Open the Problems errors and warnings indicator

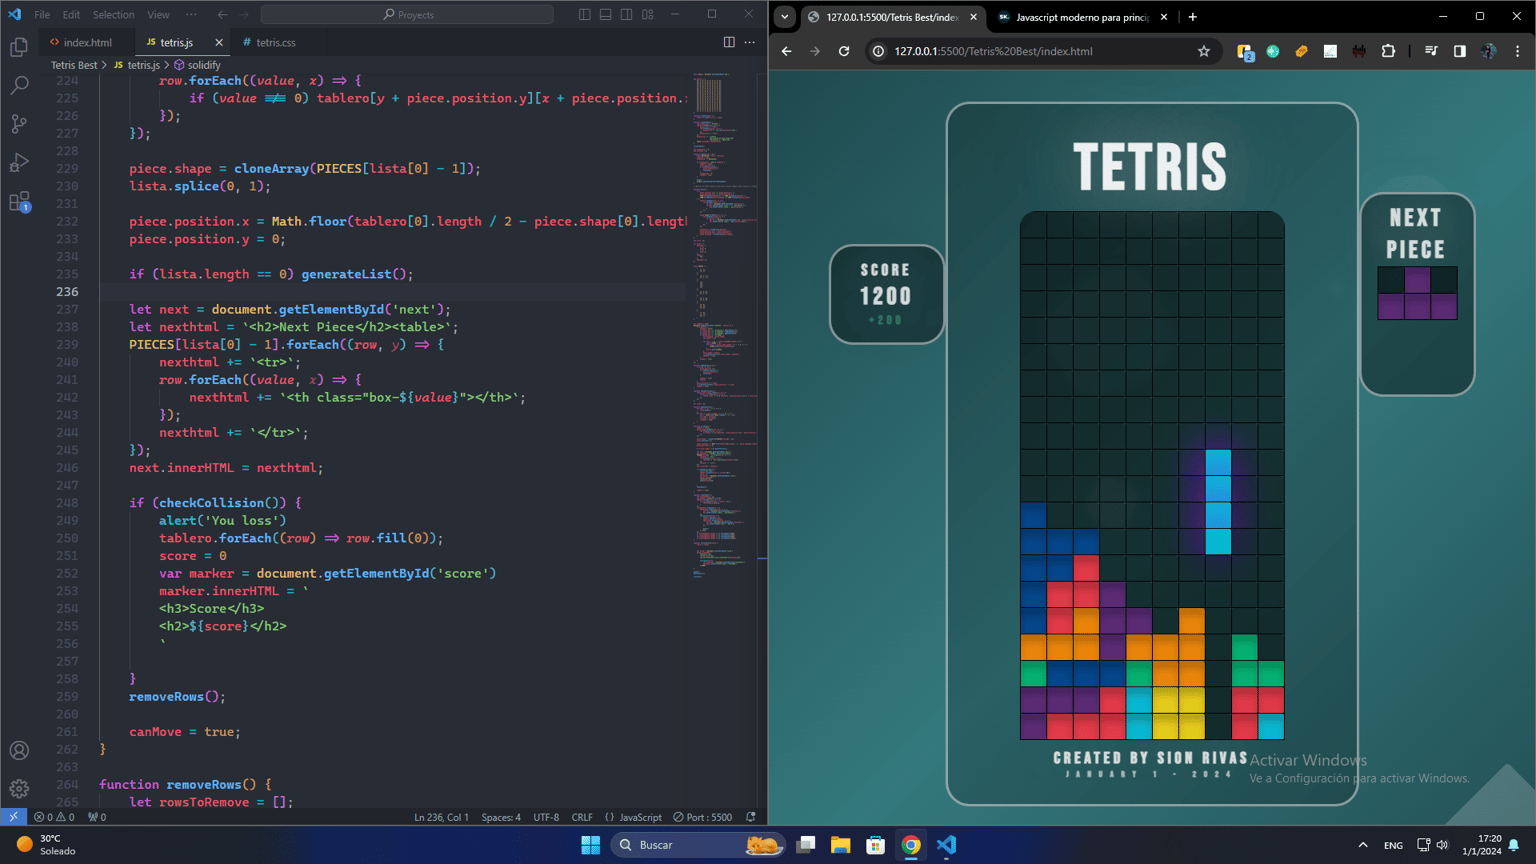pos(54,817)
